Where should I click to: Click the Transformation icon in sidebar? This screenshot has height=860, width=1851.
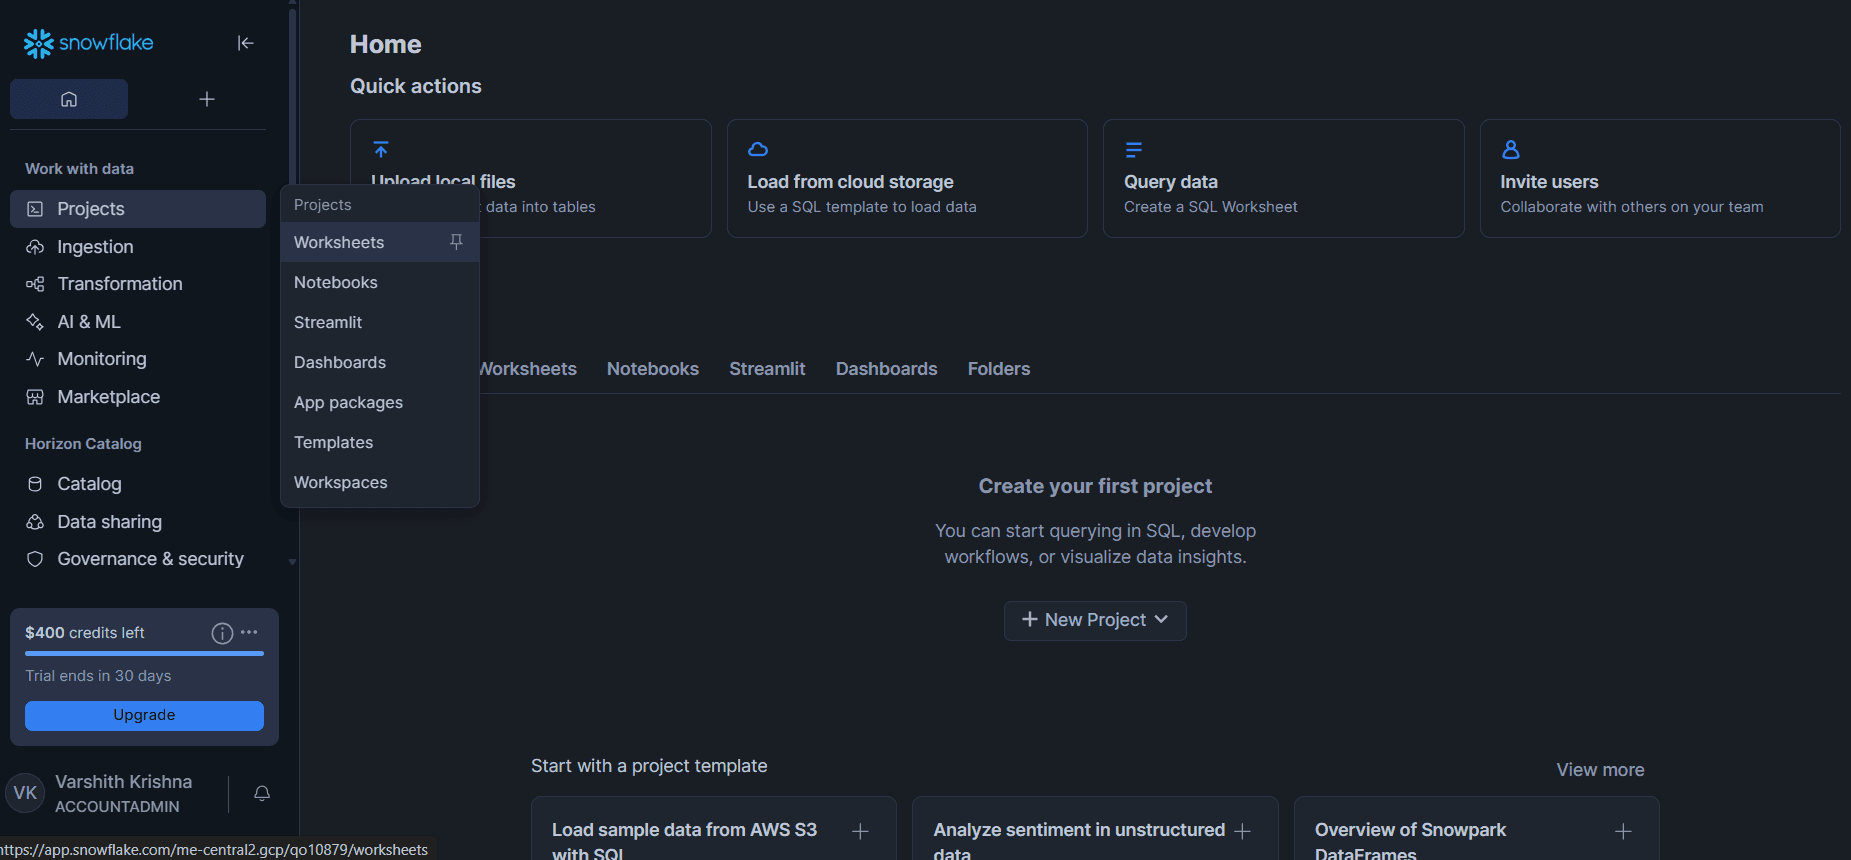coord(35,284)
